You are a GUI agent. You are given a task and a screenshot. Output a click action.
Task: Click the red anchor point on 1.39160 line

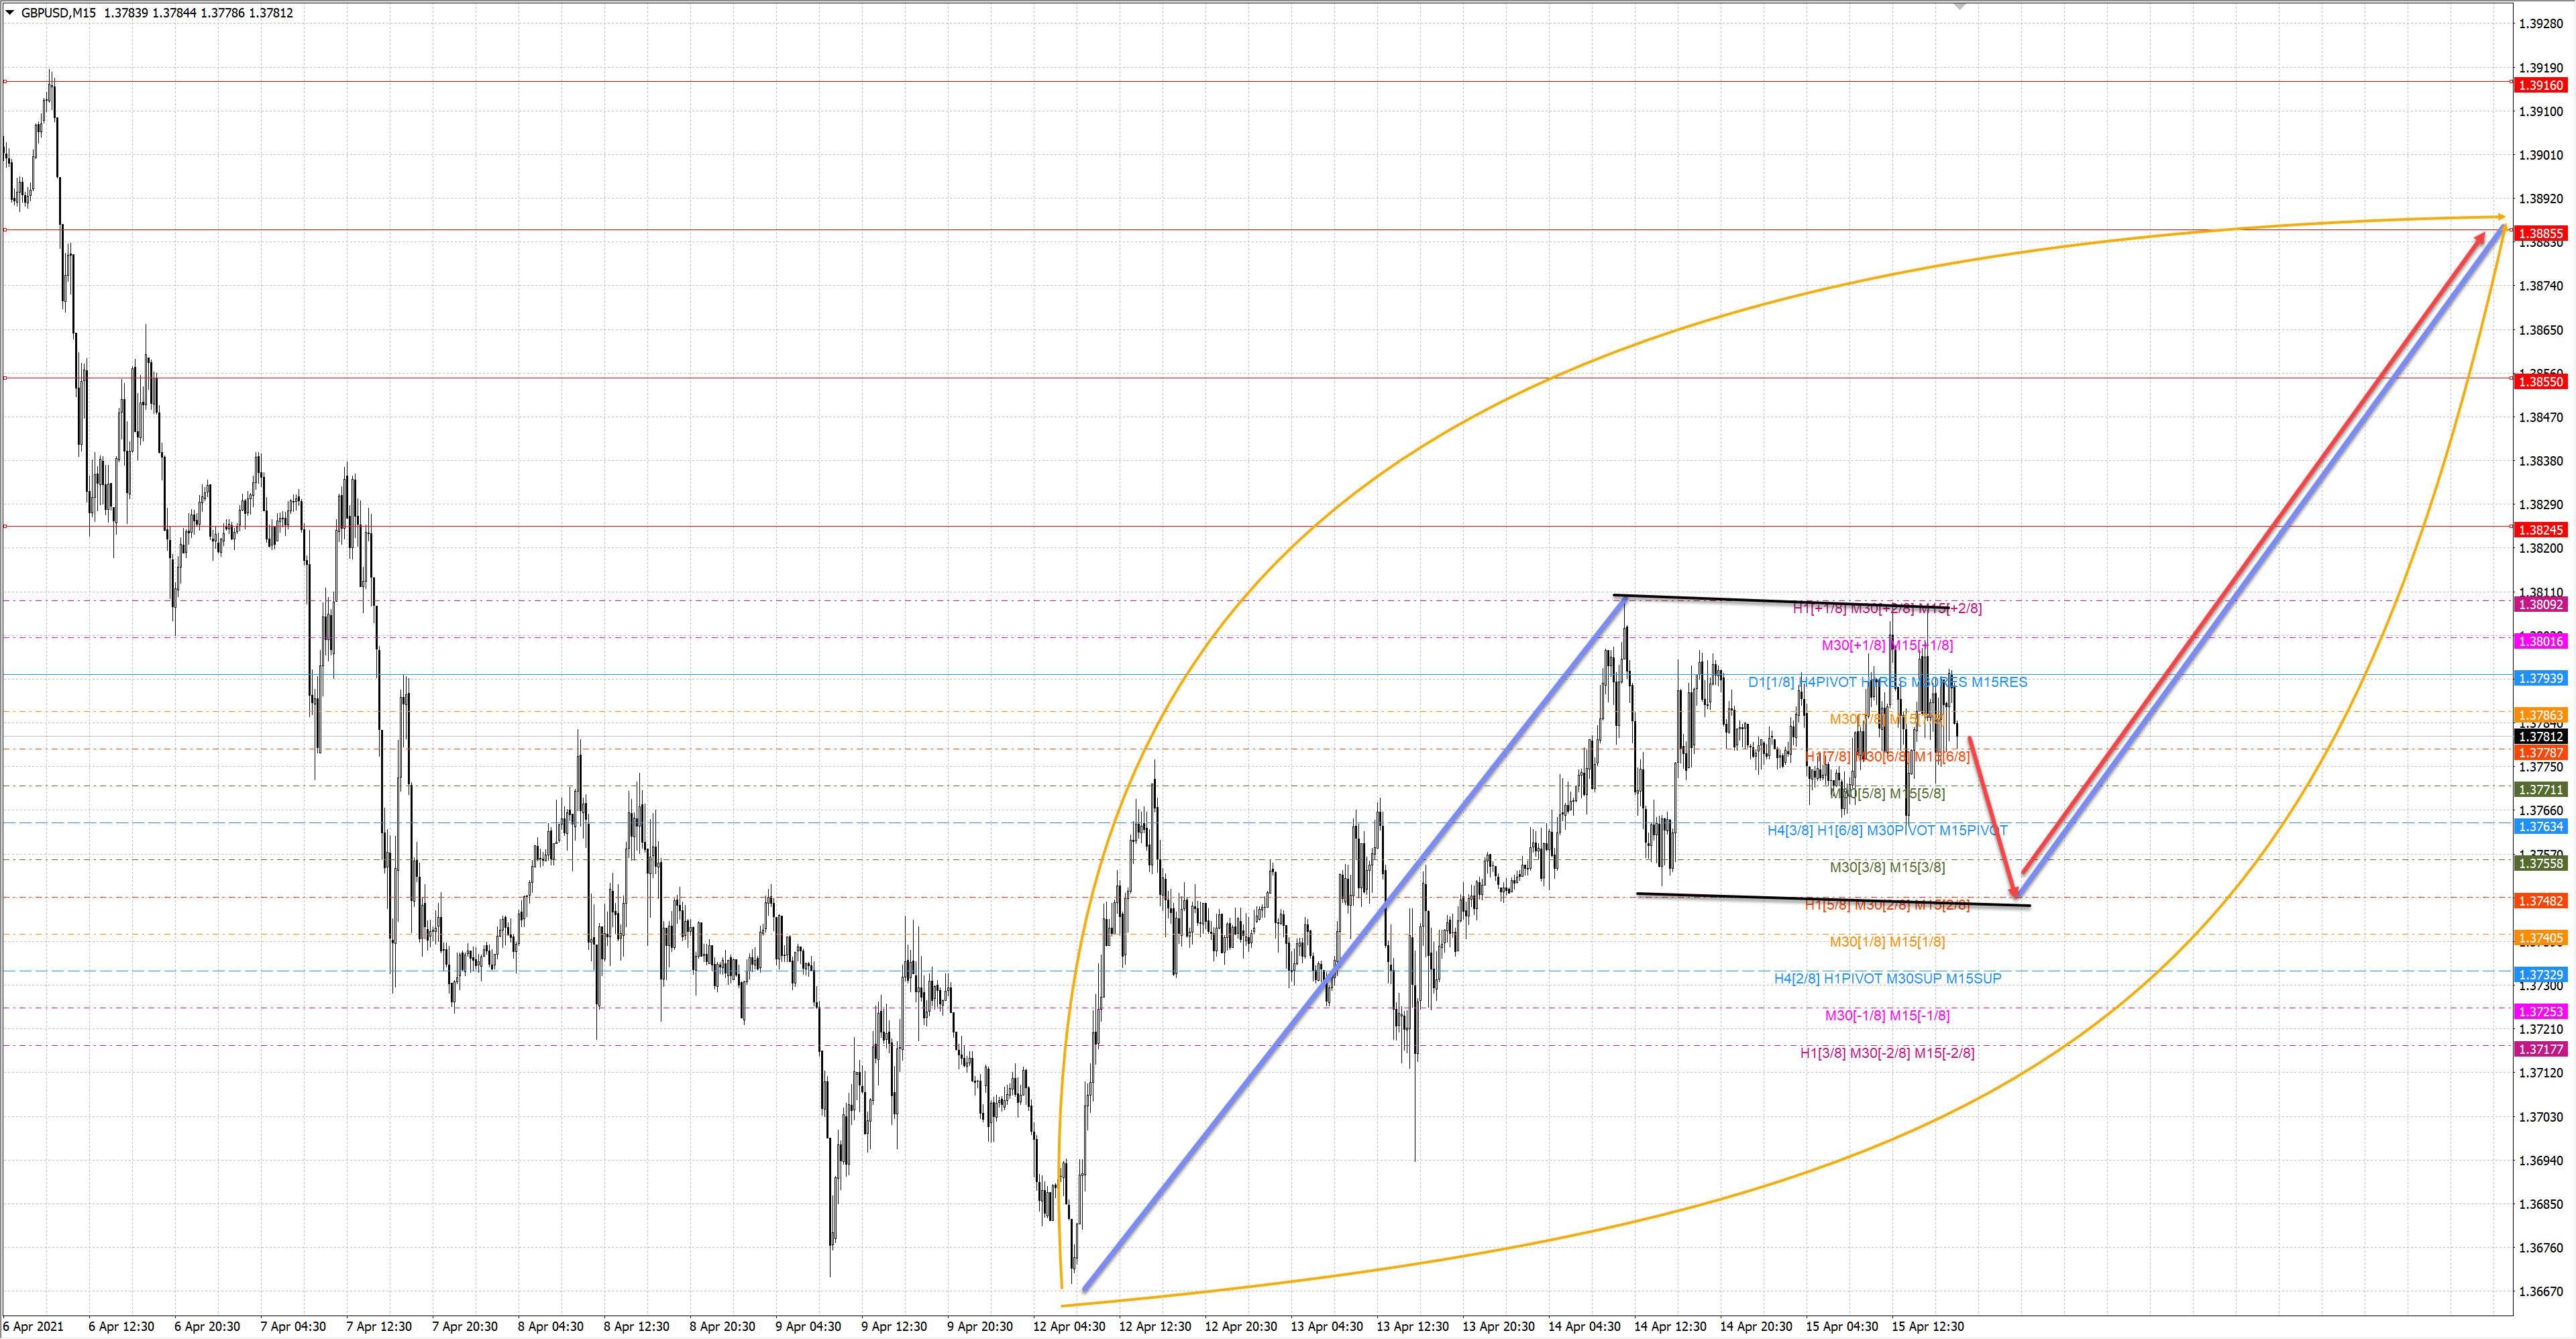click(x=5, y=81)
